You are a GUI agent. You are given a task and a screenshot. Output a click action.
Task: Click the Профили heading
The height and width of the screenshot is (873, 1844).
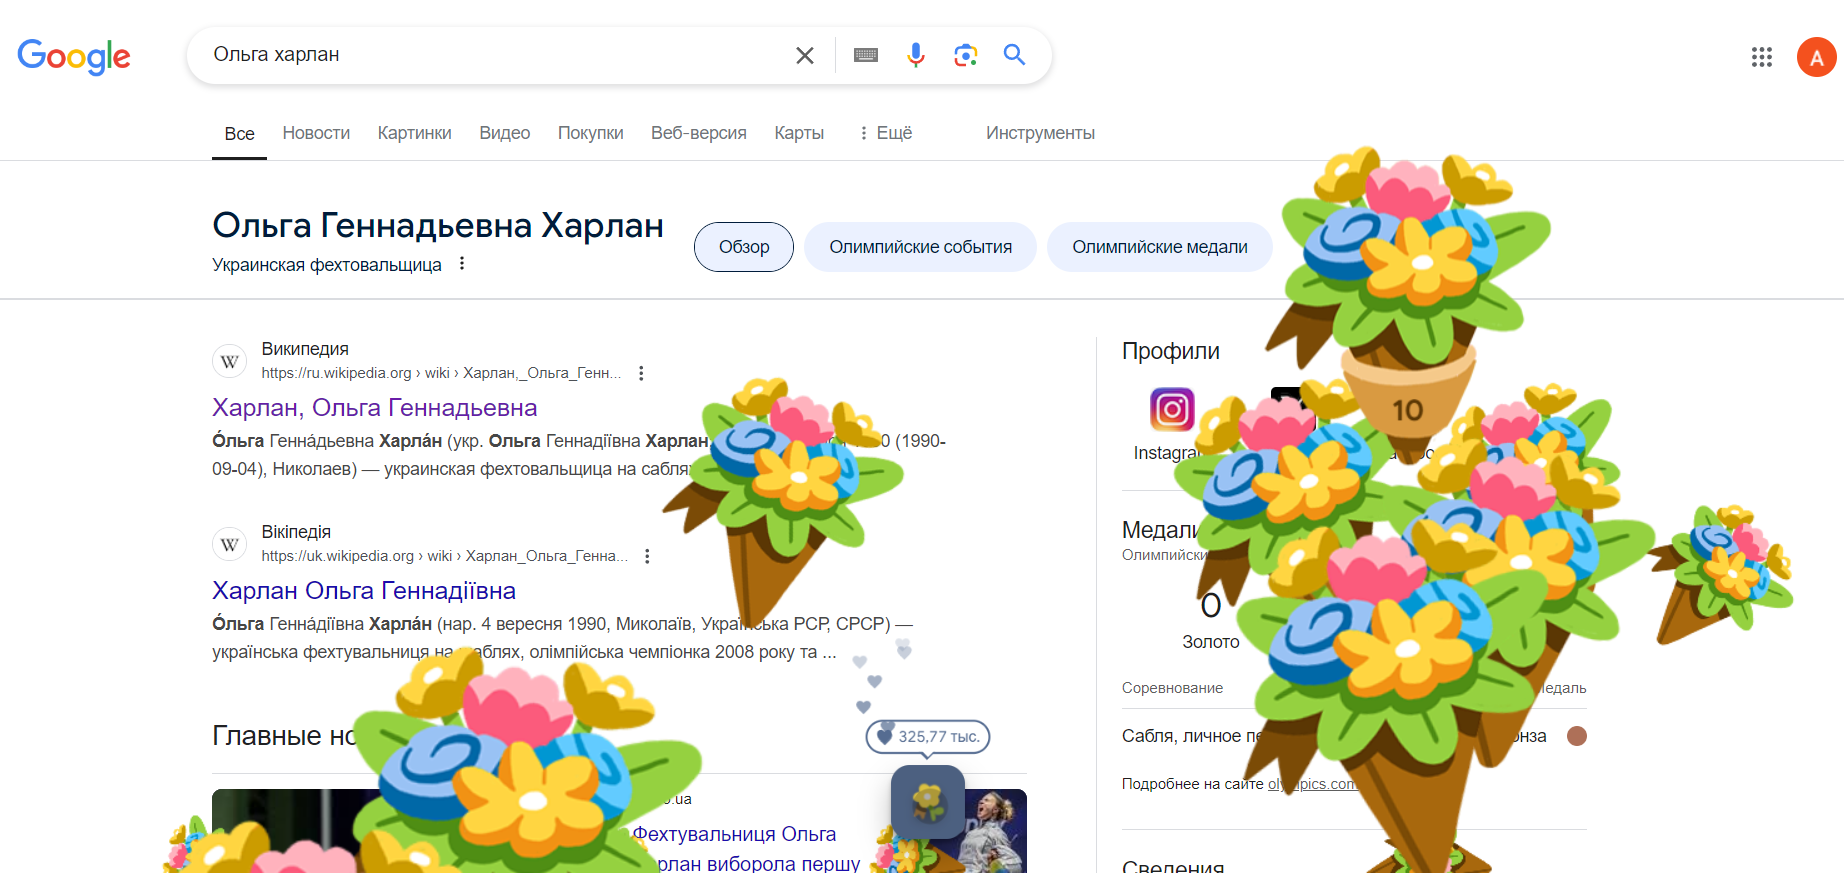[1171, 351]
